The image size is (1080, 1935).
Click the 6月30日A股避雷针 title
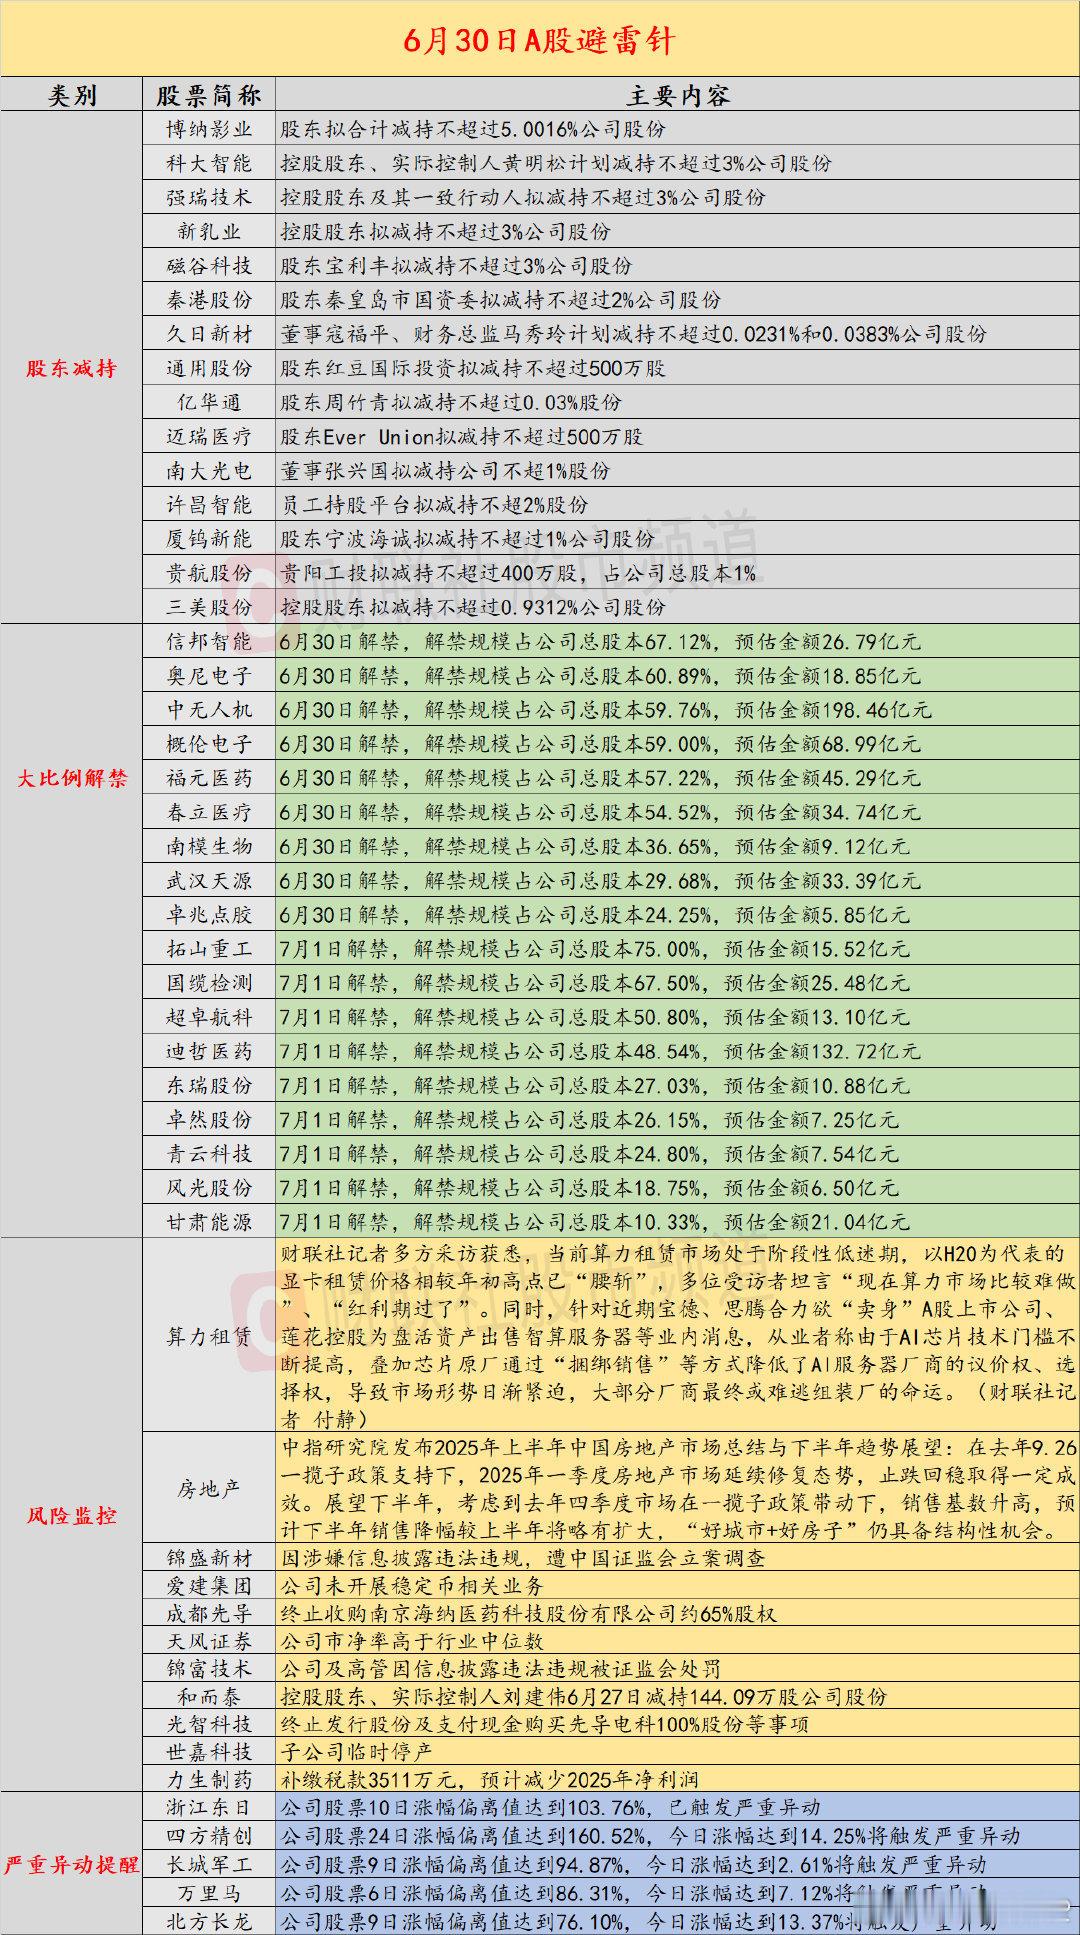540,40
